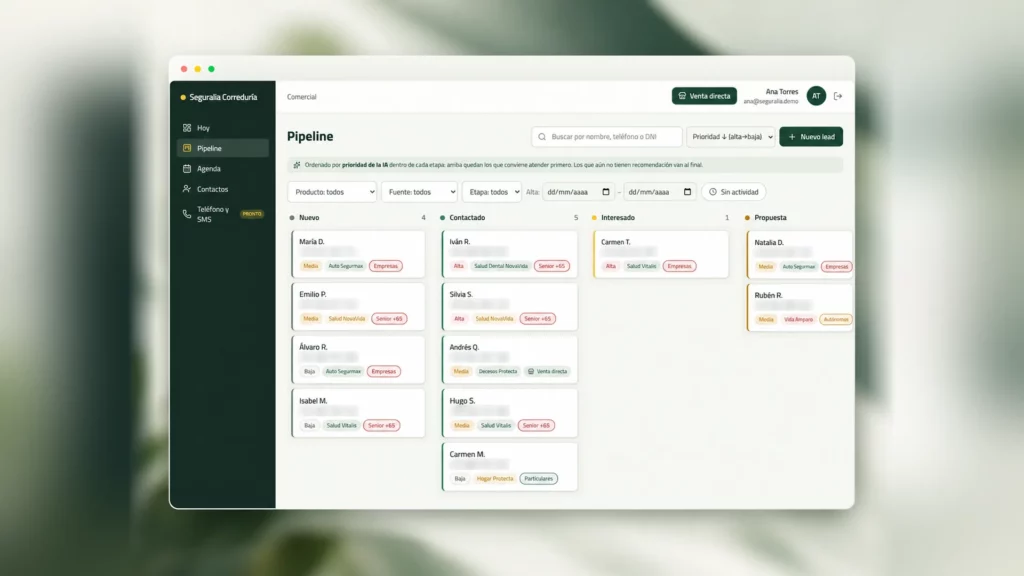Open Silvia S. lead card
This screenshot has width=1024, height=576.
point(509,307)
